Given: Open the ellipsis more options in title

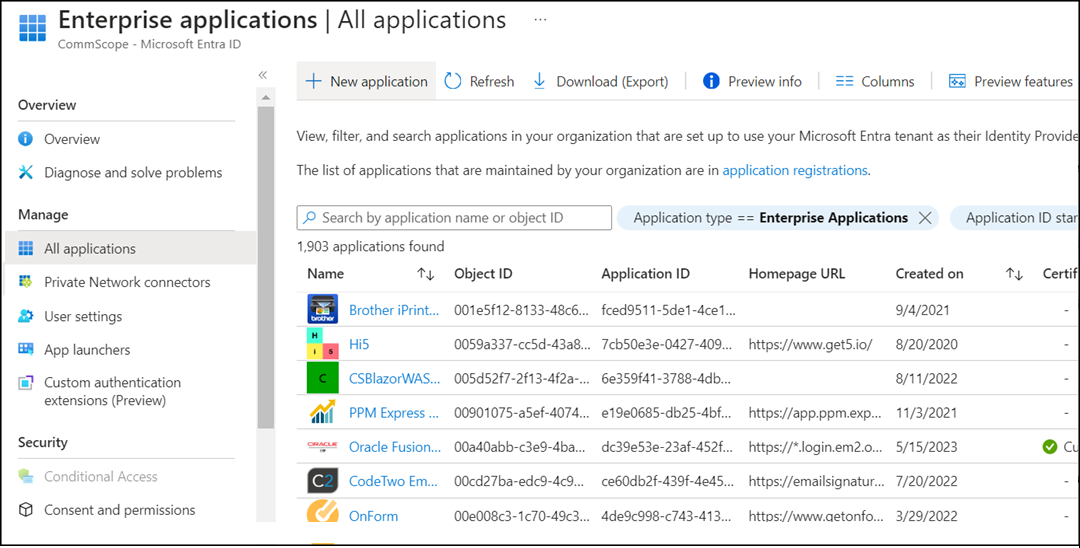Looking at the screenshot, I should [540, 20].
